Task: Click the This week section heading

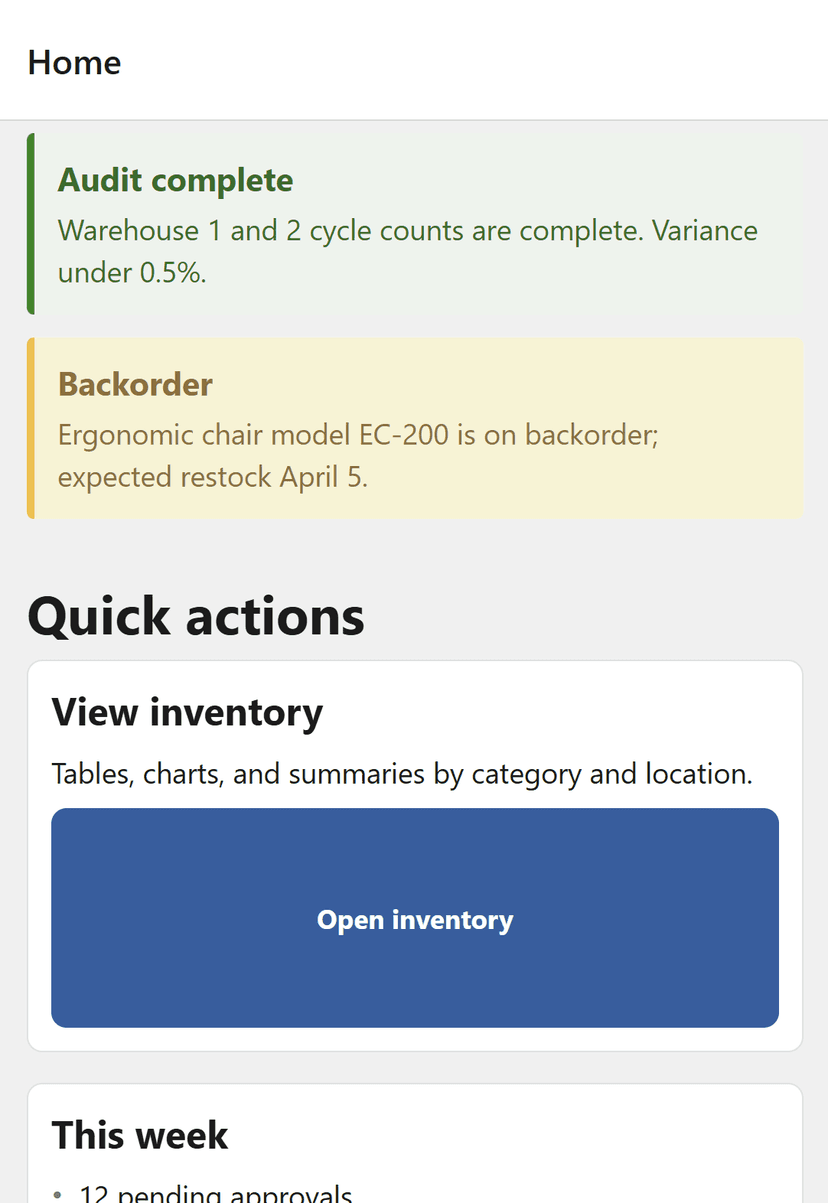Action: pos(139,1135)
